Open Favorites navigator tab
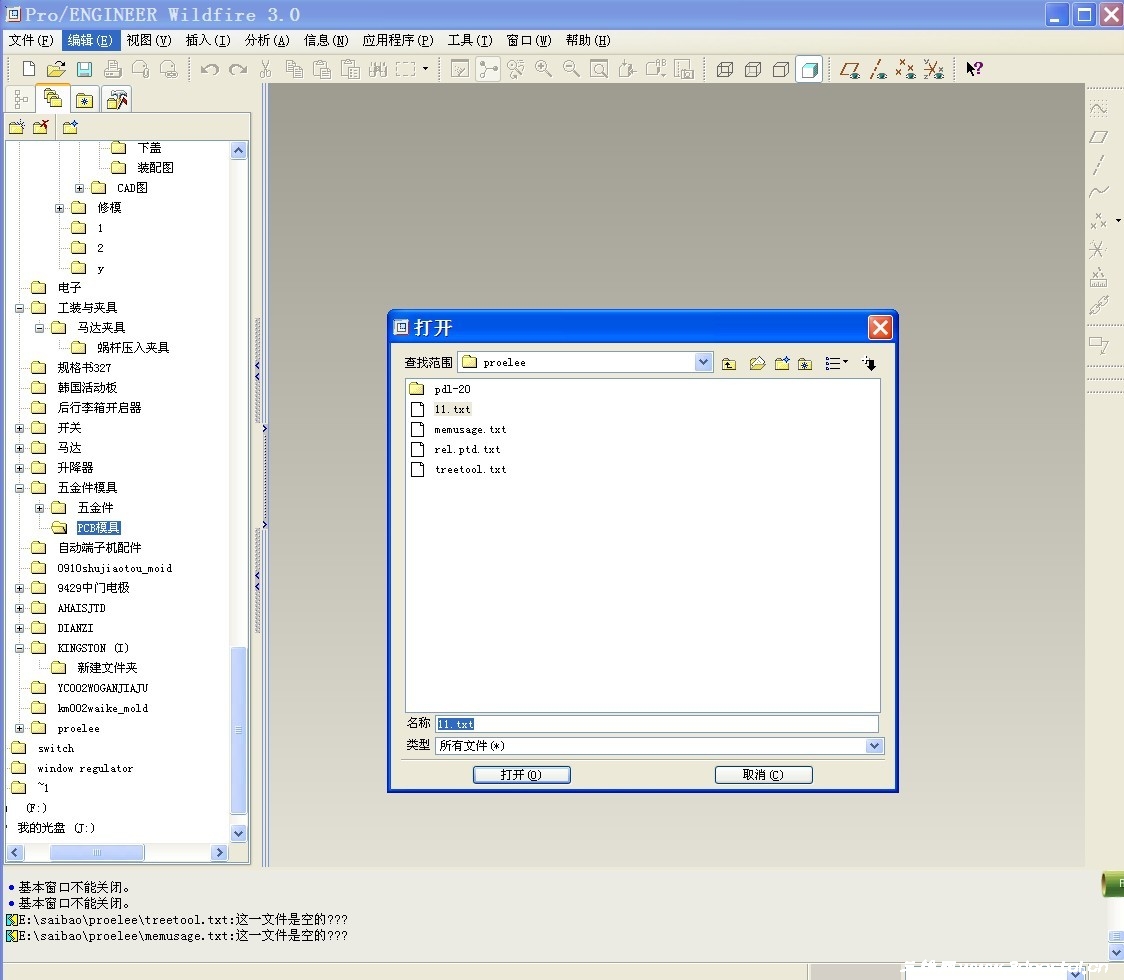This screenshot has height=980, width=1124. click(x=85, y=100)
